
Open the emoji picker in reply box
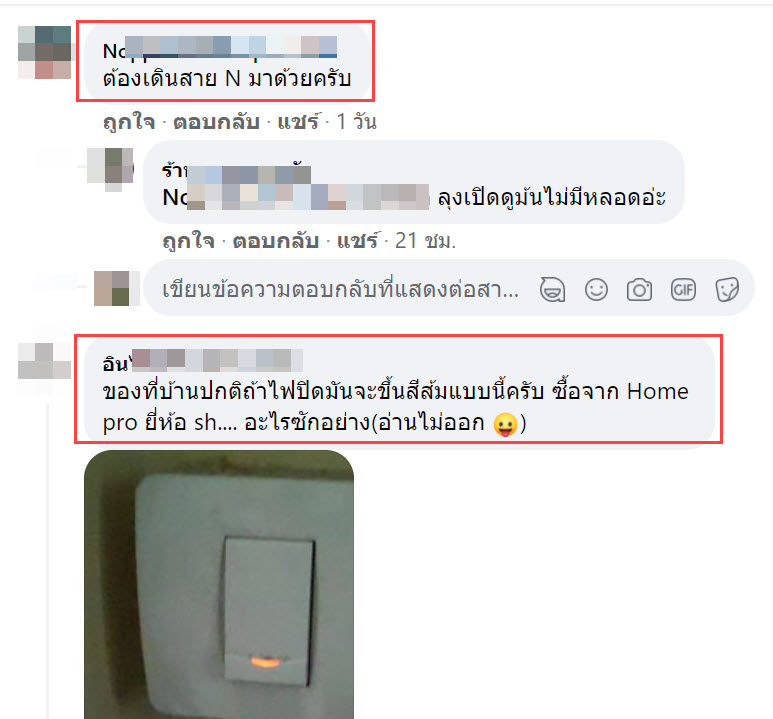click(x=596, y=289)
